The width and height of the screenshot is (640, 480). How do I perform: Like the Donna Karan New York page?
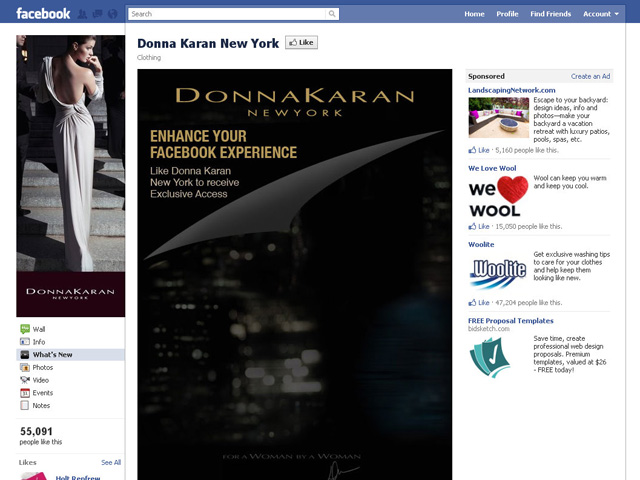coord(301,42)
